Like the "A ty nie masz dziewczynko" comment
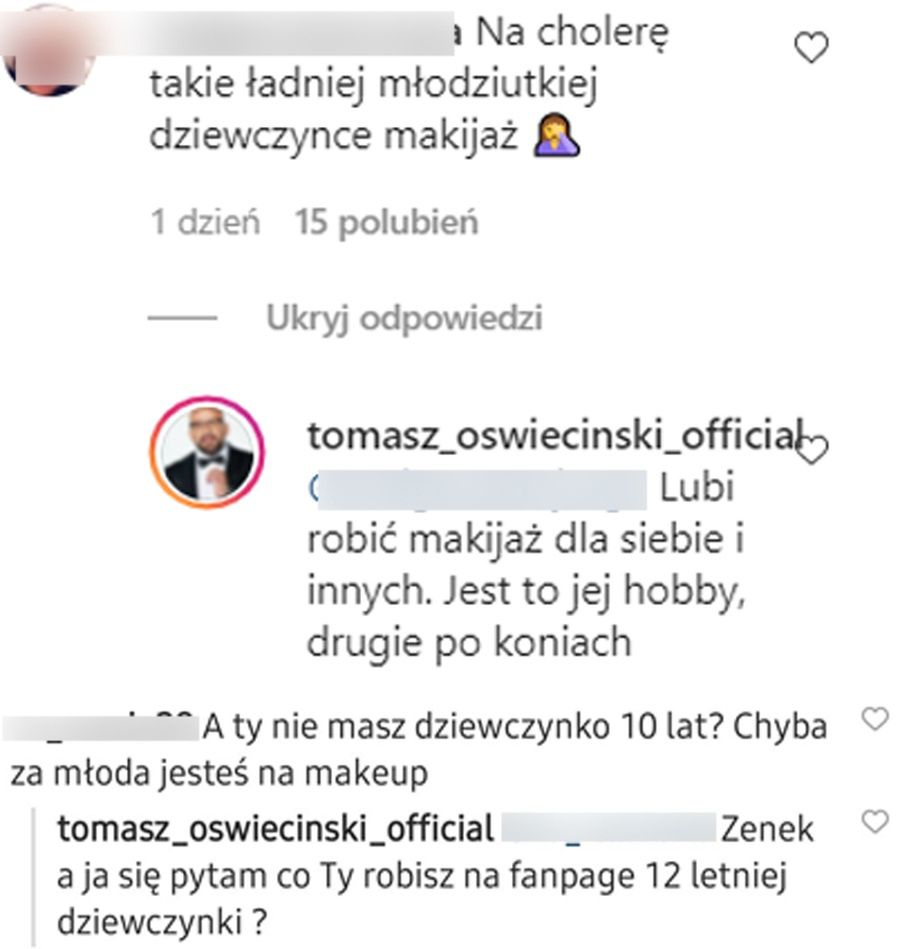This screenshot has height=949, width=900. [x=875, y=719]
